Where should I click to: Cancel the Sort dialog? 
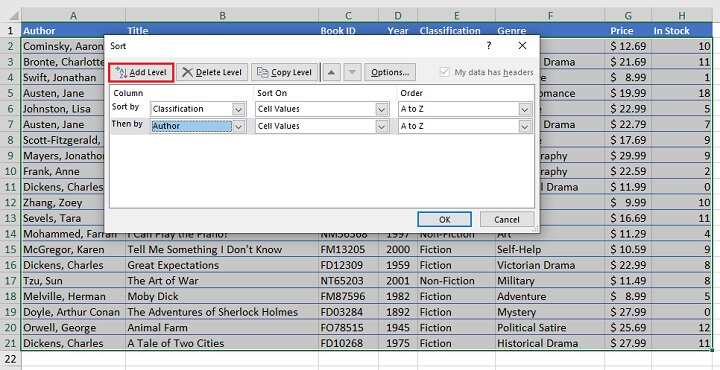507,219
